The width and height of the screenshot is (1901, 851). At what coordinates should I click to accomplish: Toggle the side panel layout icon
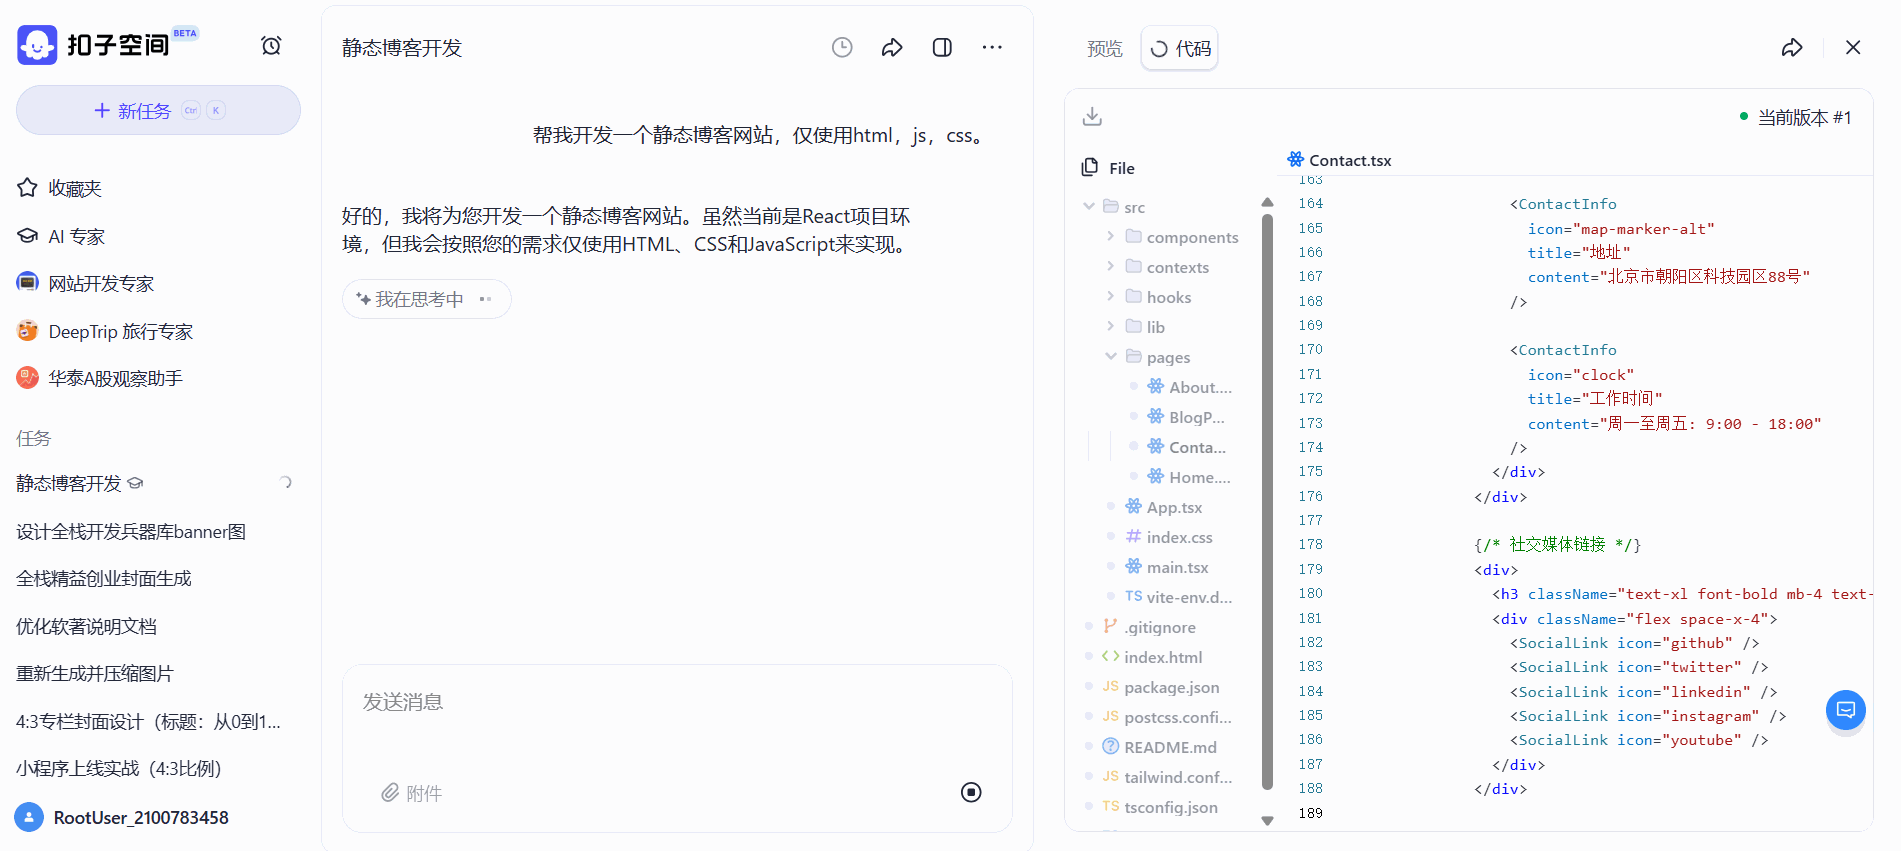[942, 47]
